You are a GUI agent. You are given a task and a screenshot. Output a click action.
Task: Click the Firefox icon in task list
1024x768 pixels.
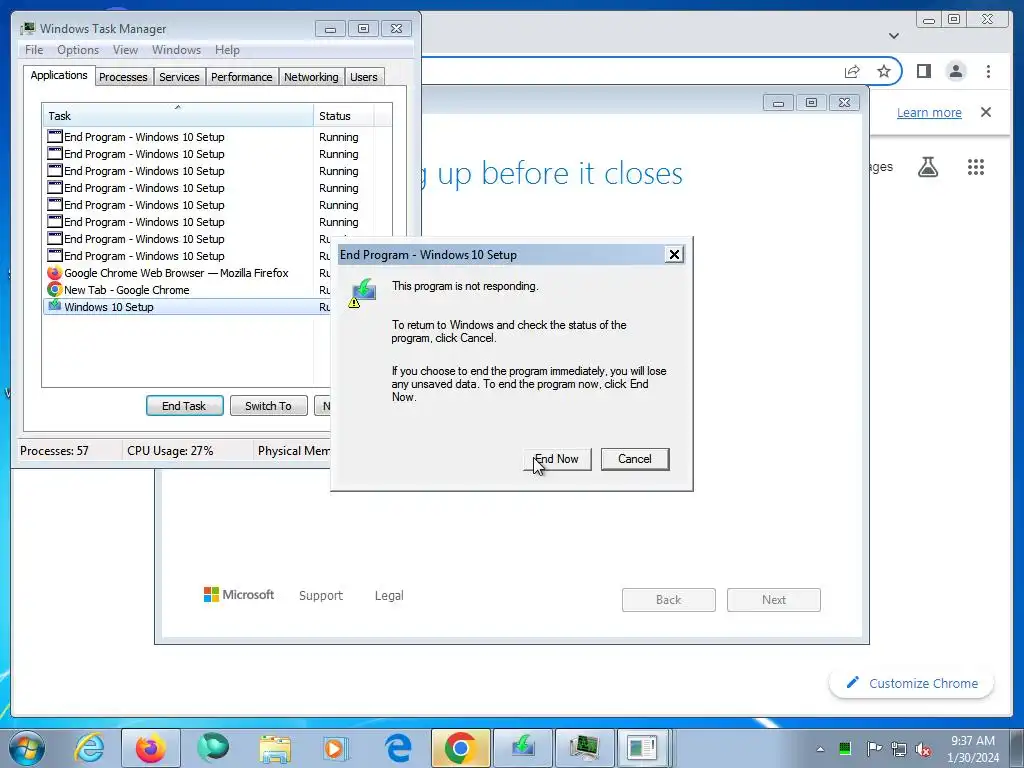coord(55,273)
